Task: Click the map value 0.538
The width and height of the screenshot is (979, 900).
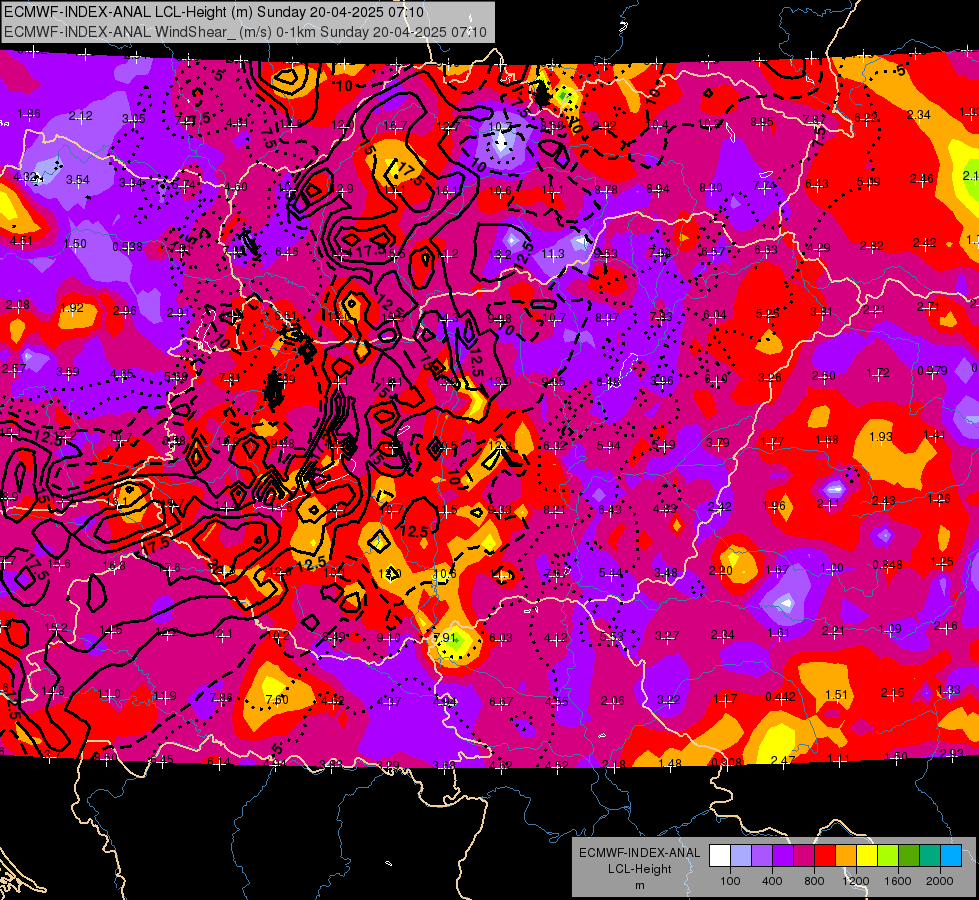Action: click(x=127, y=247)
